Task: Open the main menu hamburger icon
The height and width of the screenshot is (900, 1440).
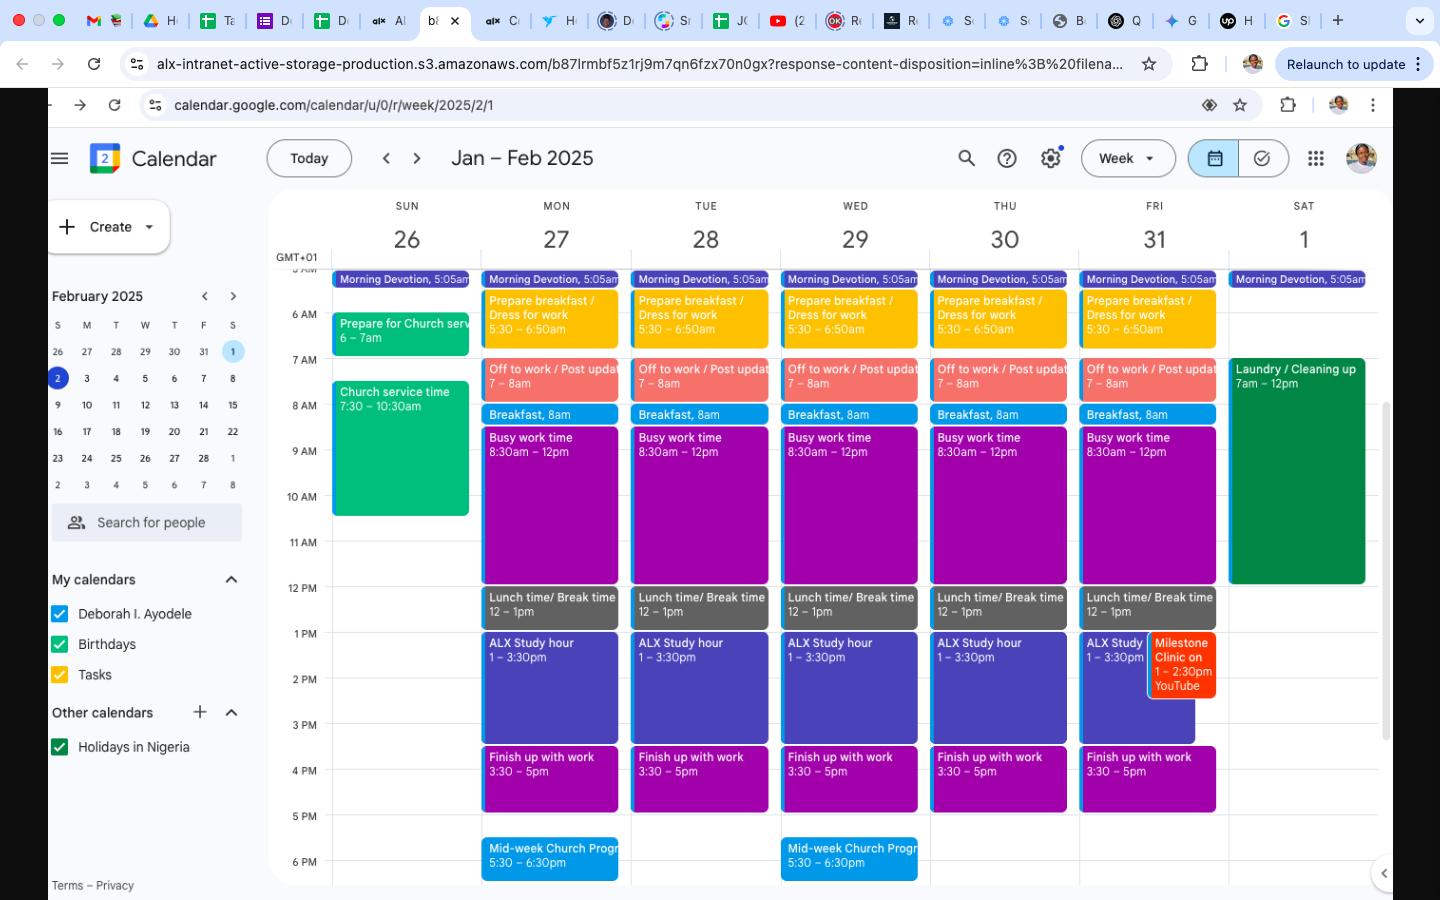Action: pyautogui.click(x=60, y=158)
